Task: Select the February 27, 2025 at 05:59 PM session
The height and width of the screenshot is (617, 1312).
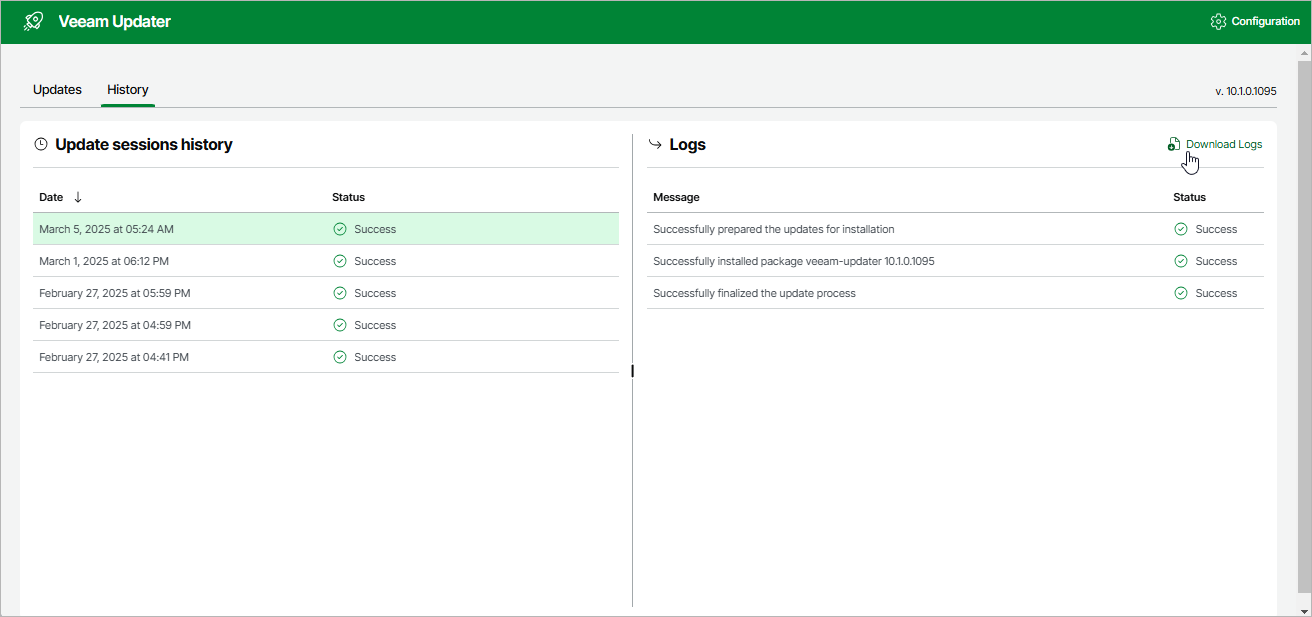Action: (326, 293)
